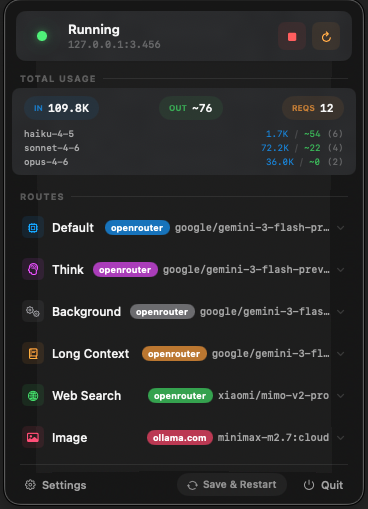Select google/gemini-3-flash-prev… model on Think row

246,270
